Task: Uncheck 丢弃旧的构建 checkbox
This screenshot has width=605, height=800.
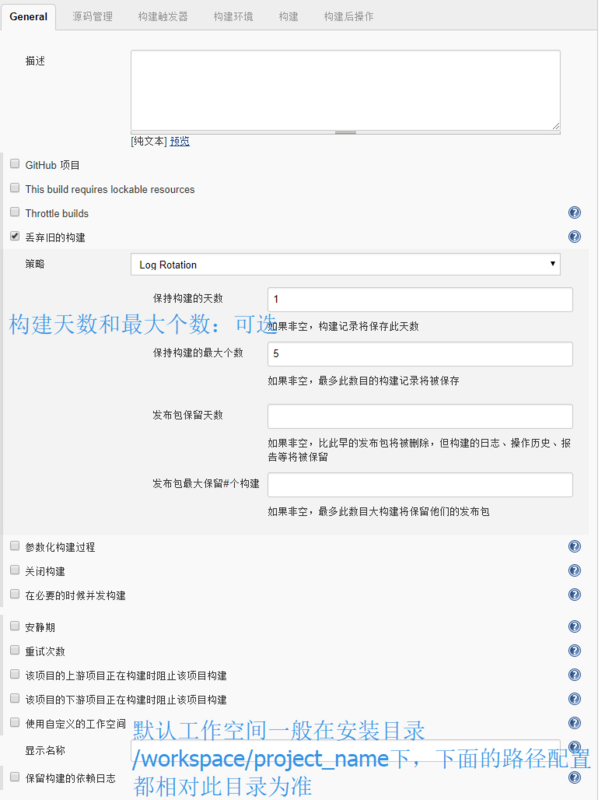Action: [x=15, y=236]
